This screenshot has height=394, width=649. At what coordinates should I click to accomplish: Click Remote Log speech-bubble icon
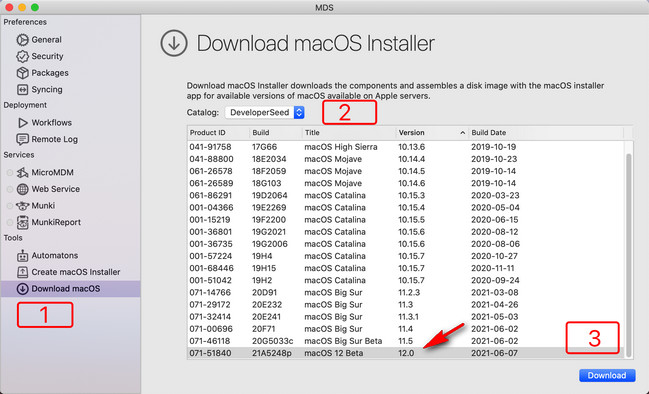click(22, 139)
